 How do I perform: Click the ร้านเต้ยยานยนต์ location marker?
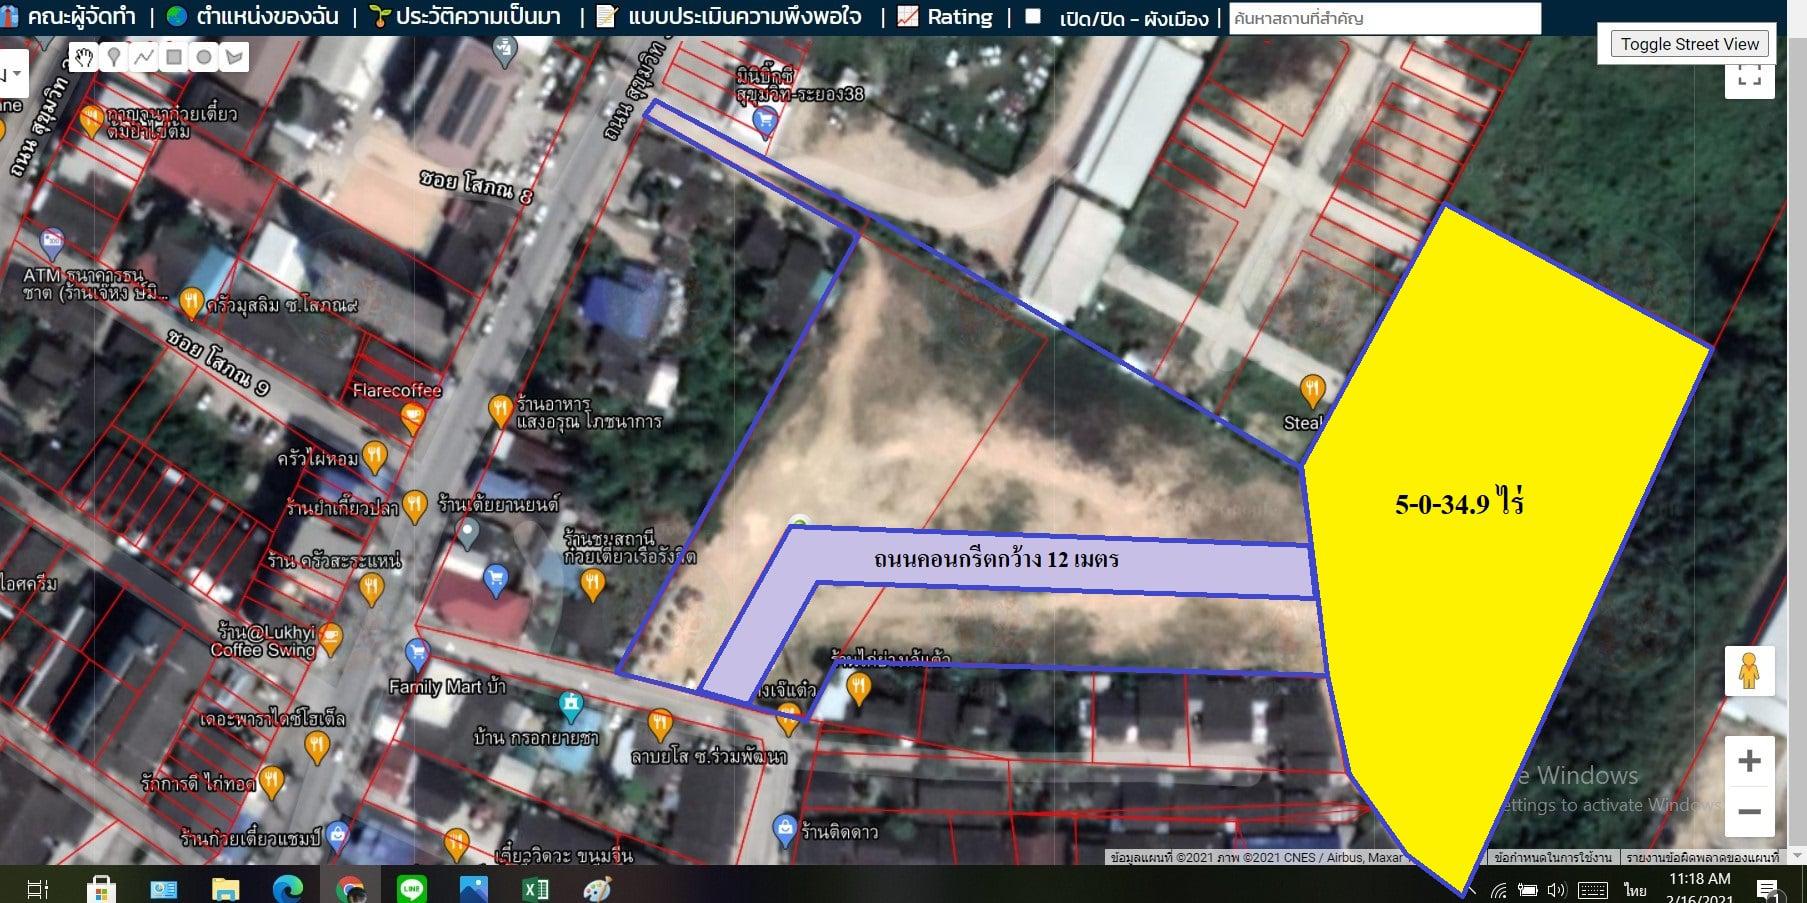467,533
